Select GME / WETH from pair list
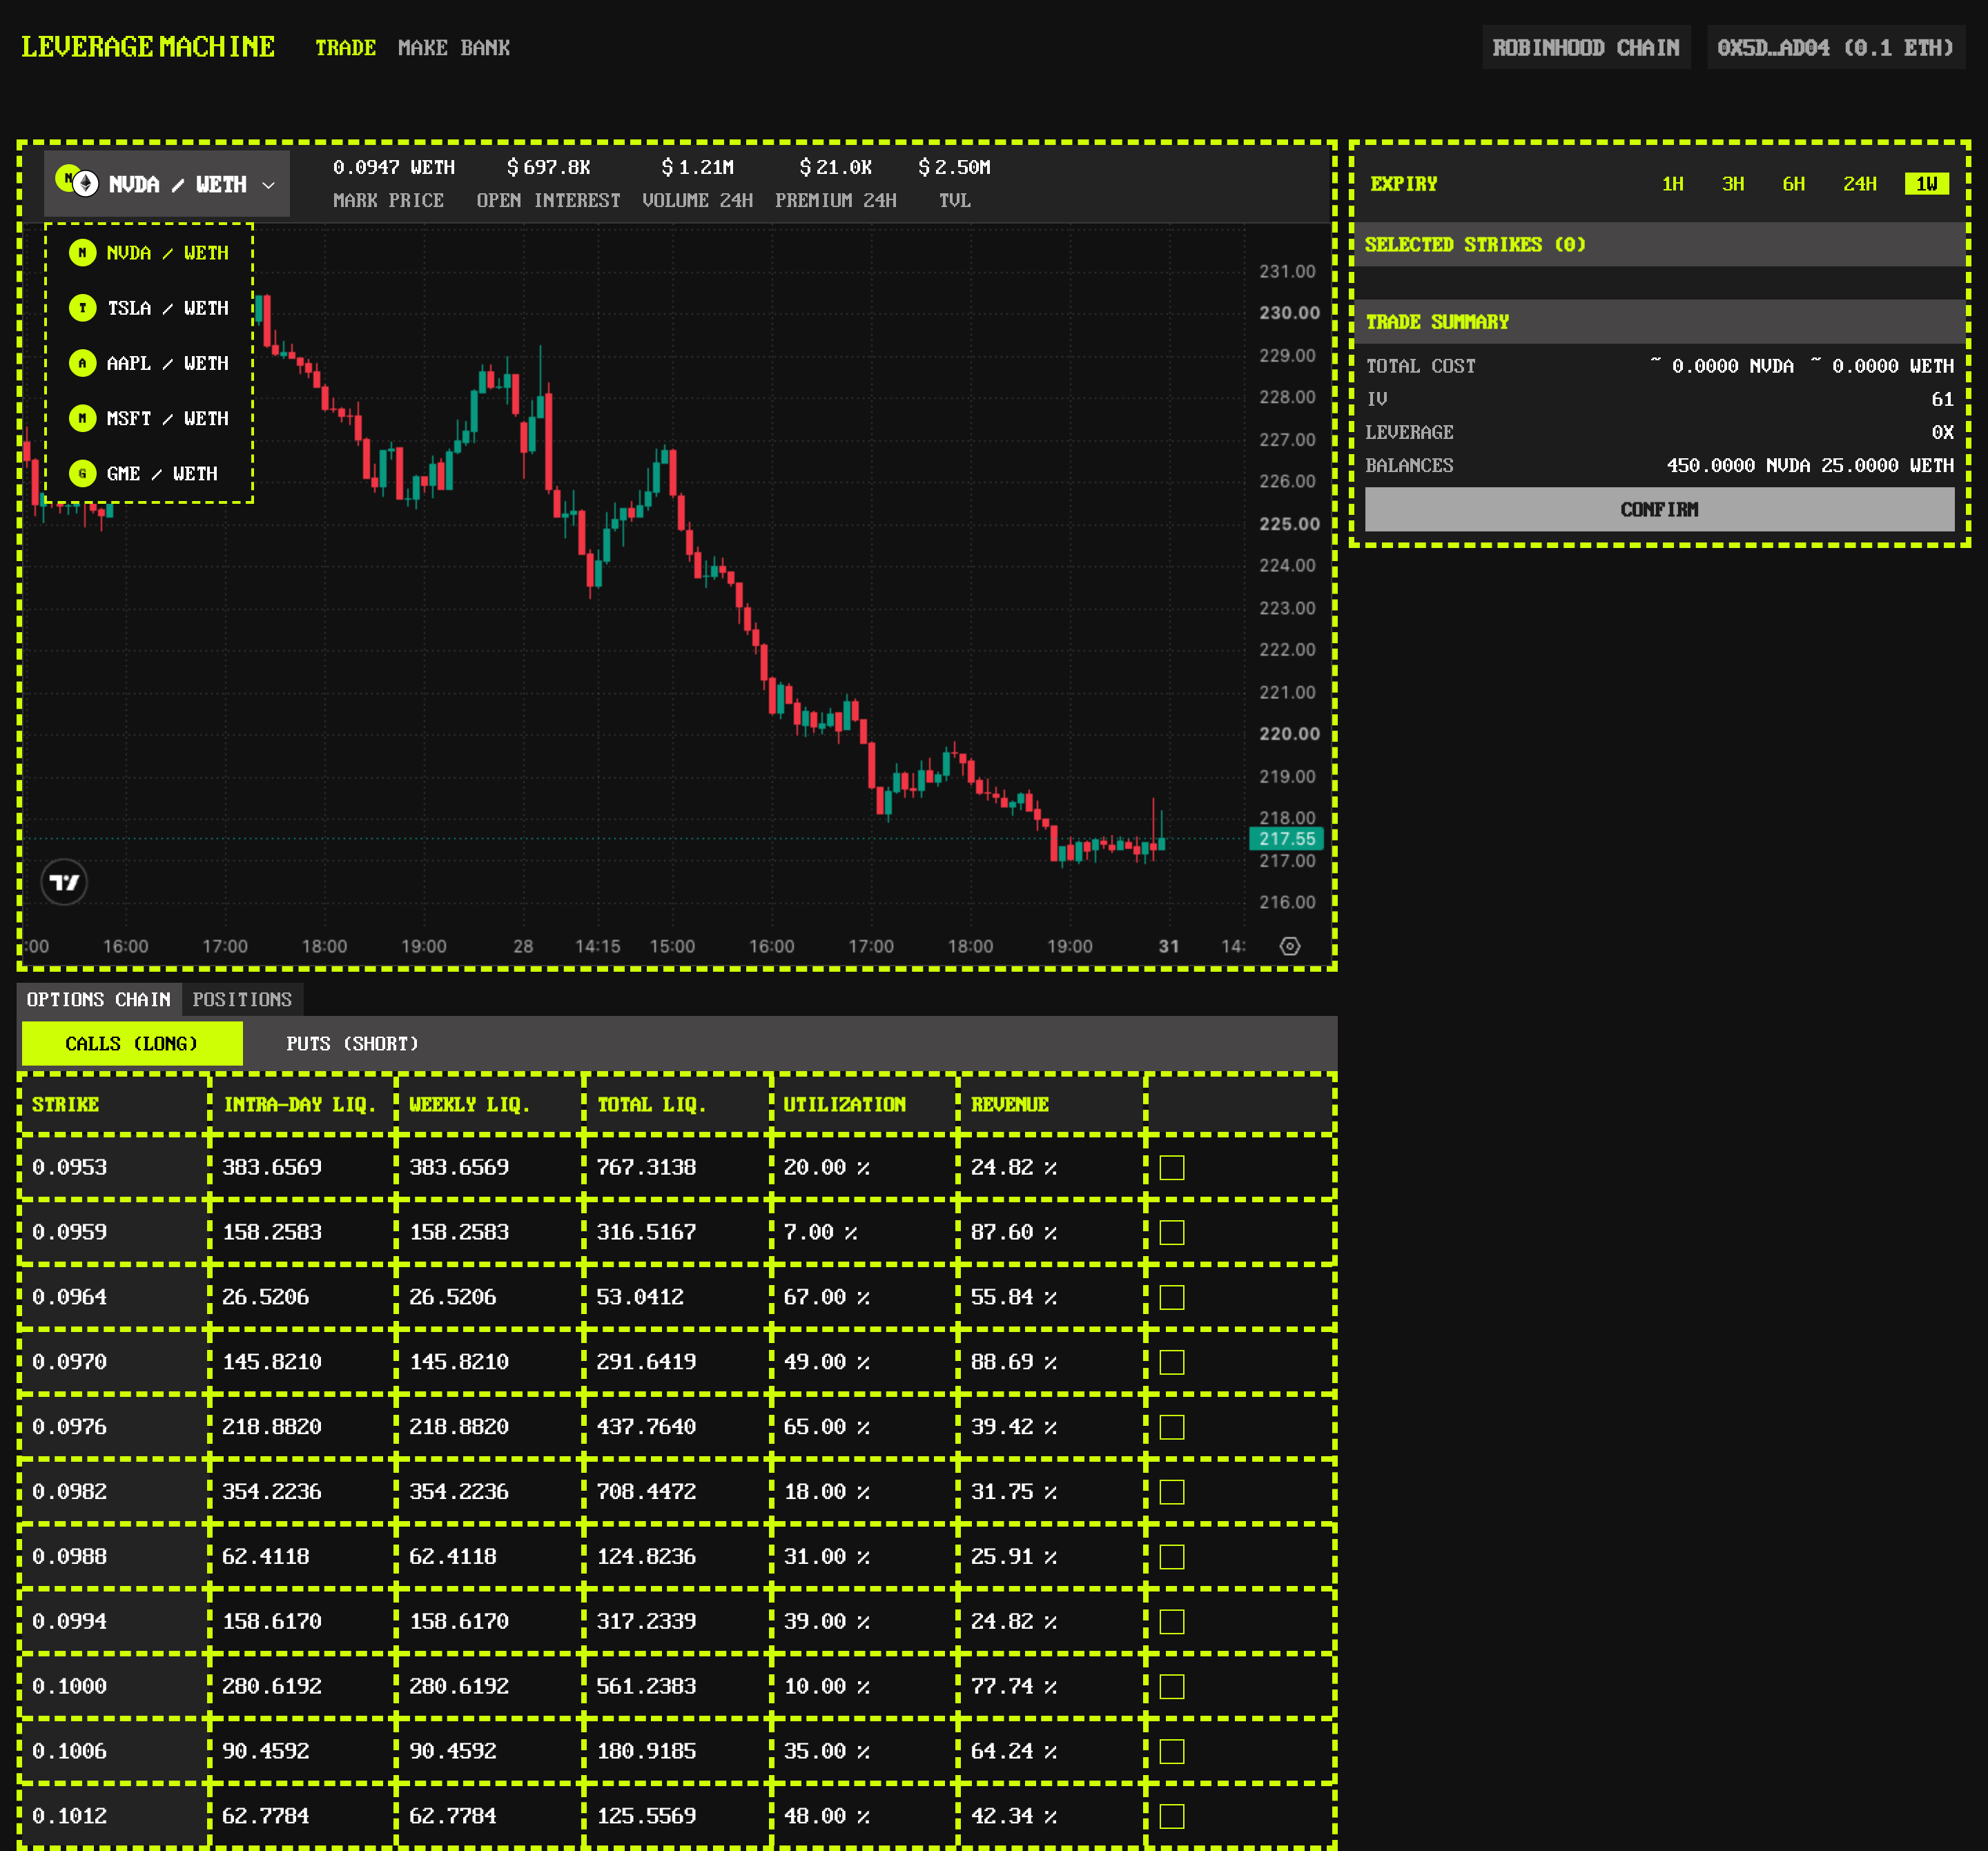 (143, 473)
